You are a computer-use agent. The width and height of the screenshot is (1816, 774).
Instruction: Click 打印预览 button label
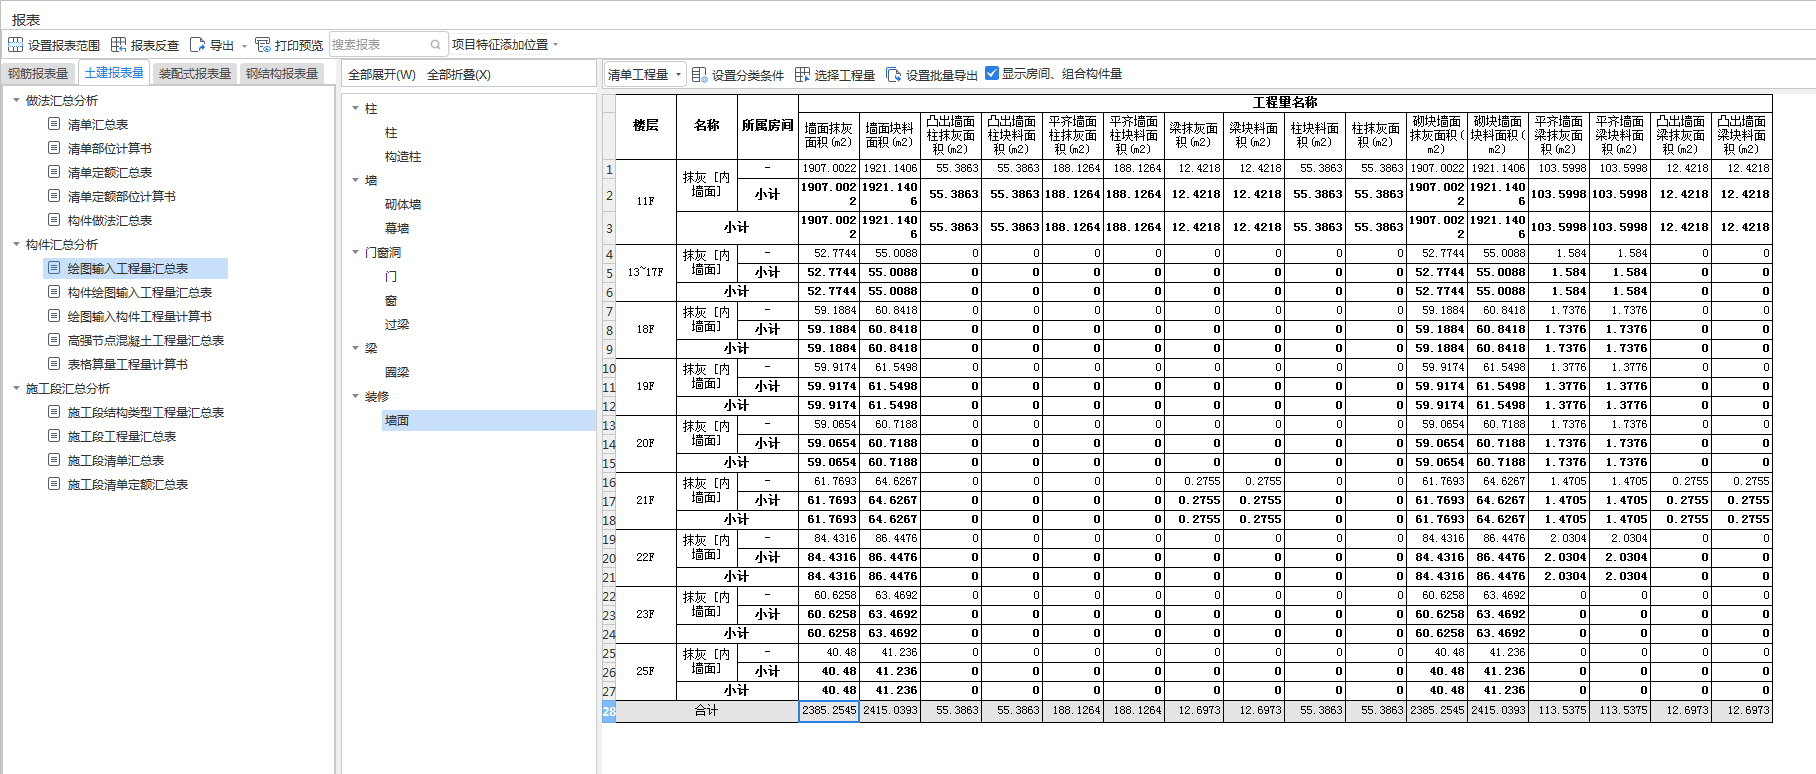(x=299, y=45)
